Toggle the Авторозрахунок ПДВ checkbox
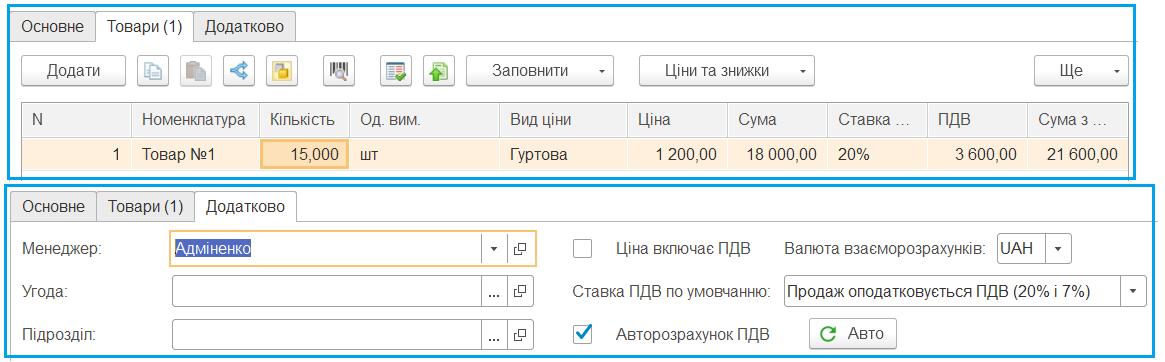The width and height of the screenshot is (1165, 362). tap(583, 334)
